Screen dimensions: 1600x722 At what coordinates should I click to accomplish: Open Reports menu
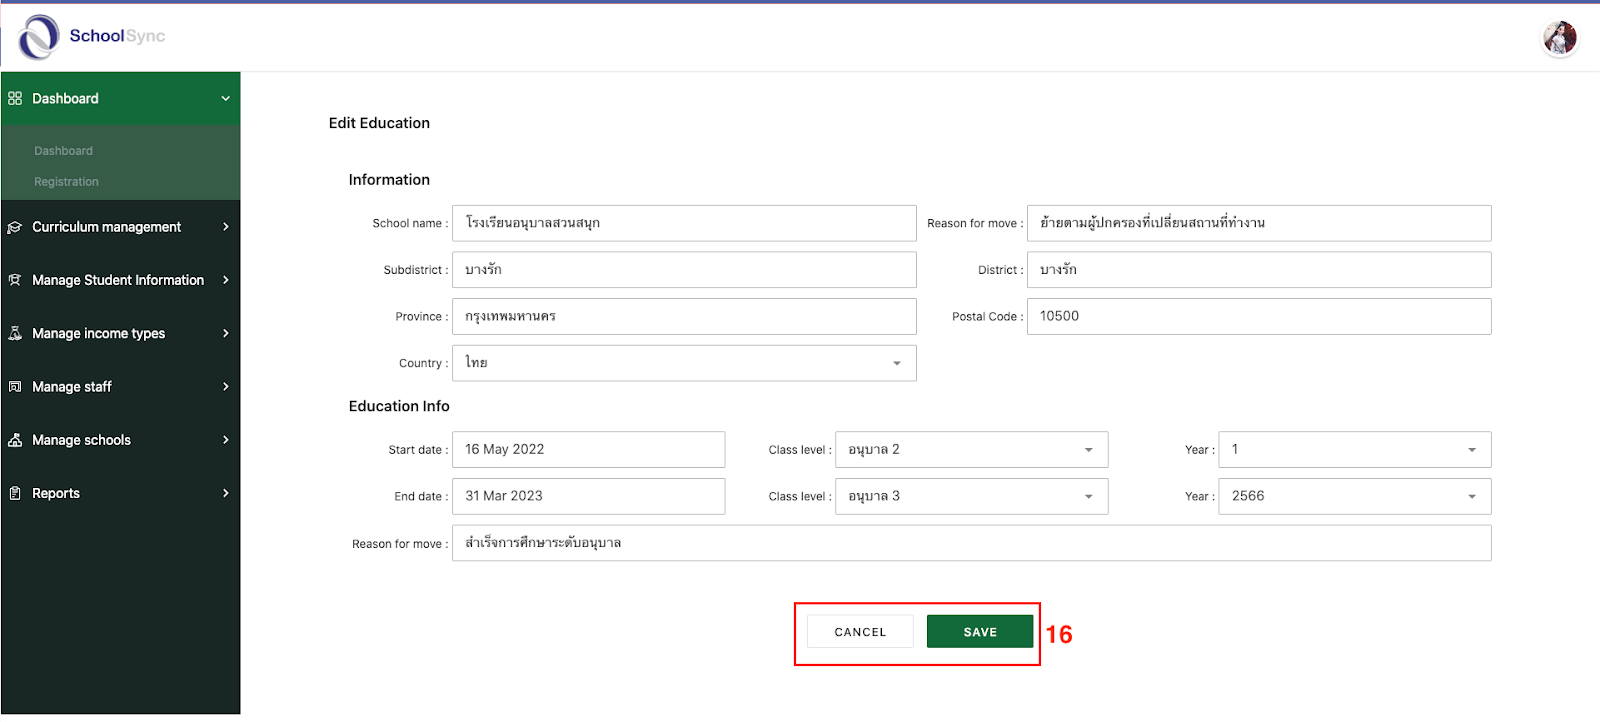[x=120, y=493]
